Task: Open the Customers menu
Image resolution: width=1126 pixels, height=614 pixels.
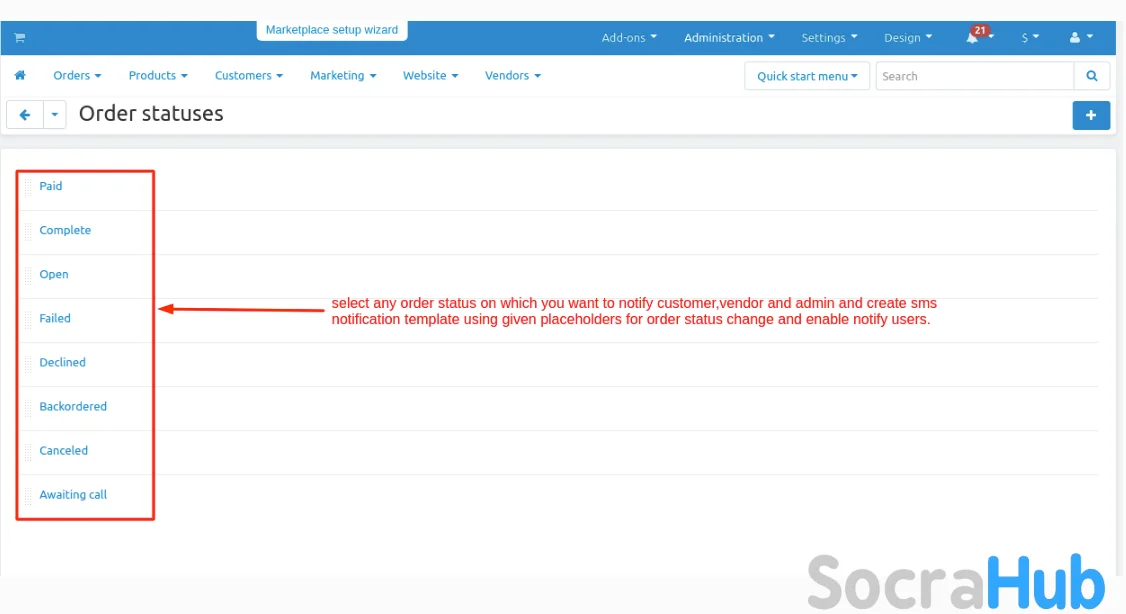Action: (248, 75)
